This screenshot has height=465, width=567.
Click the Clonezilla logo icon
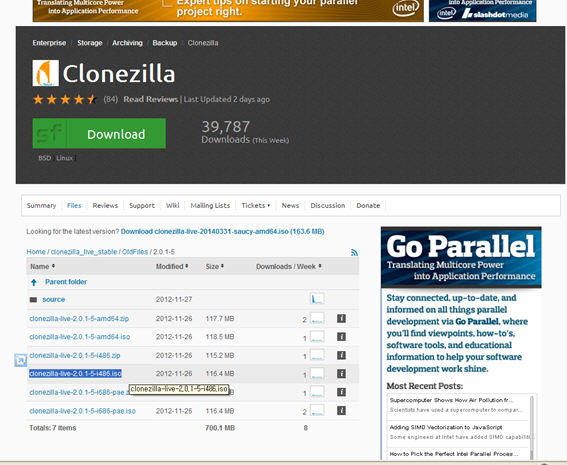coord(46,73)
